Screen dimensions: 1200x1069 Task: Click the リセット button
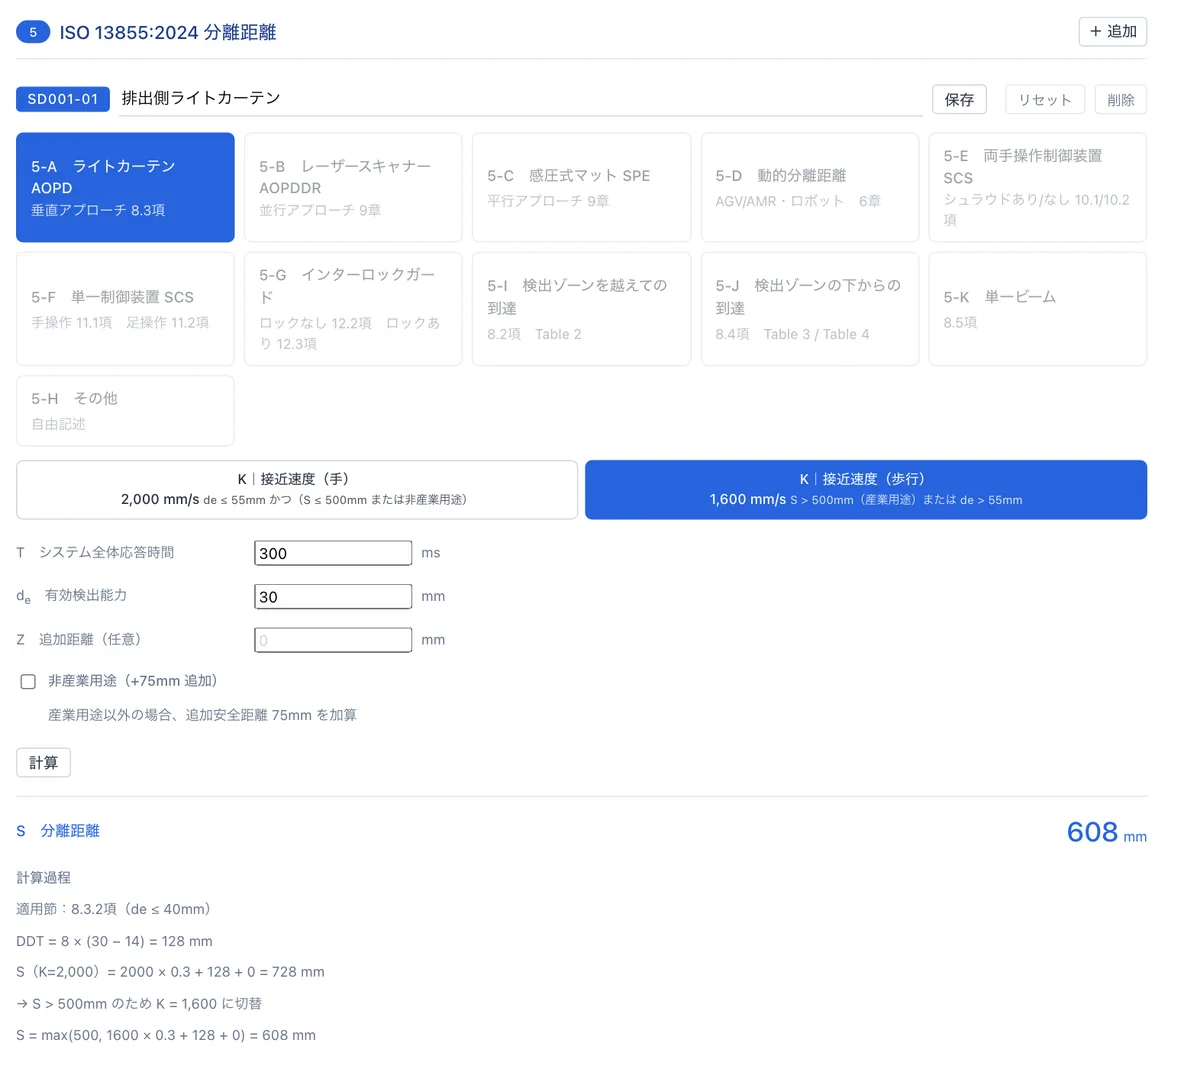tap(1045, 99)
